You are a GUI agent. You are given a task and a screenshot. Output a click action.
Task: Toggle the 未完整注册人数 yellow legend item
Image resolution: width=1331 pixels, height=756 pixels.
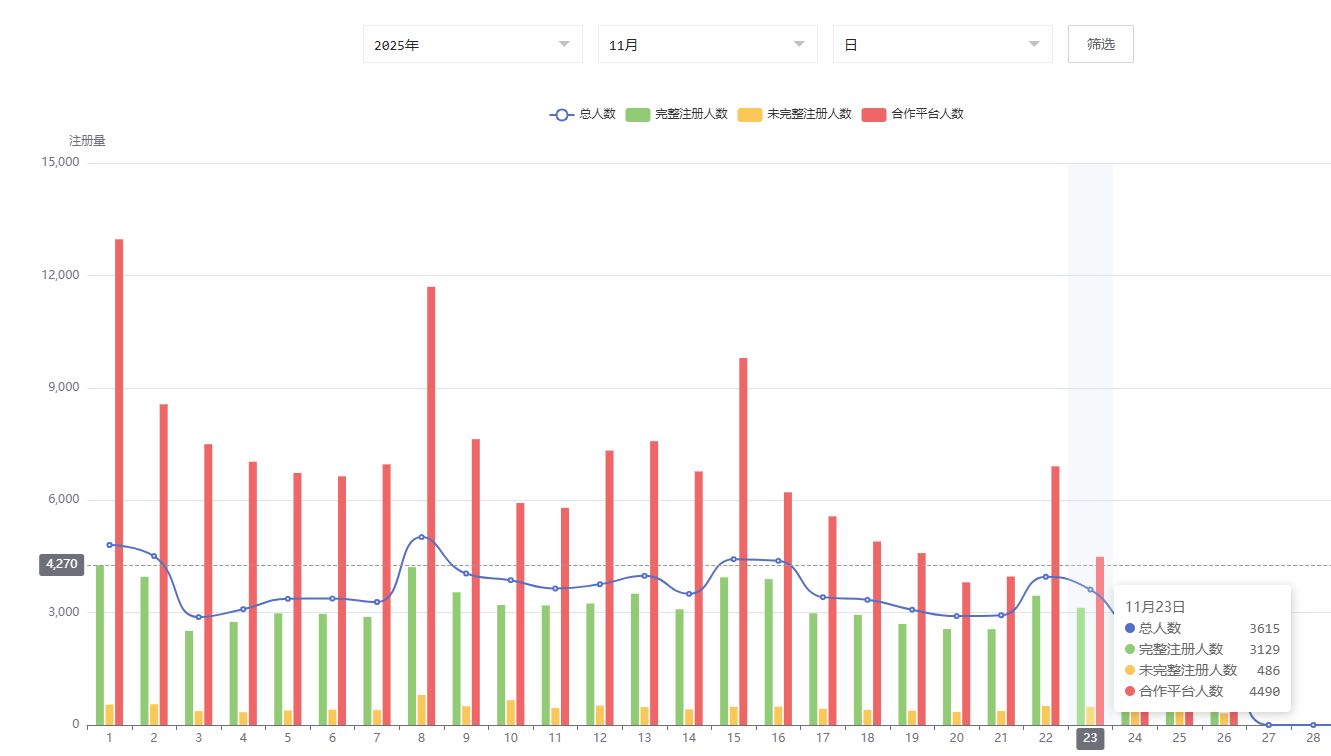pos(794,114)
